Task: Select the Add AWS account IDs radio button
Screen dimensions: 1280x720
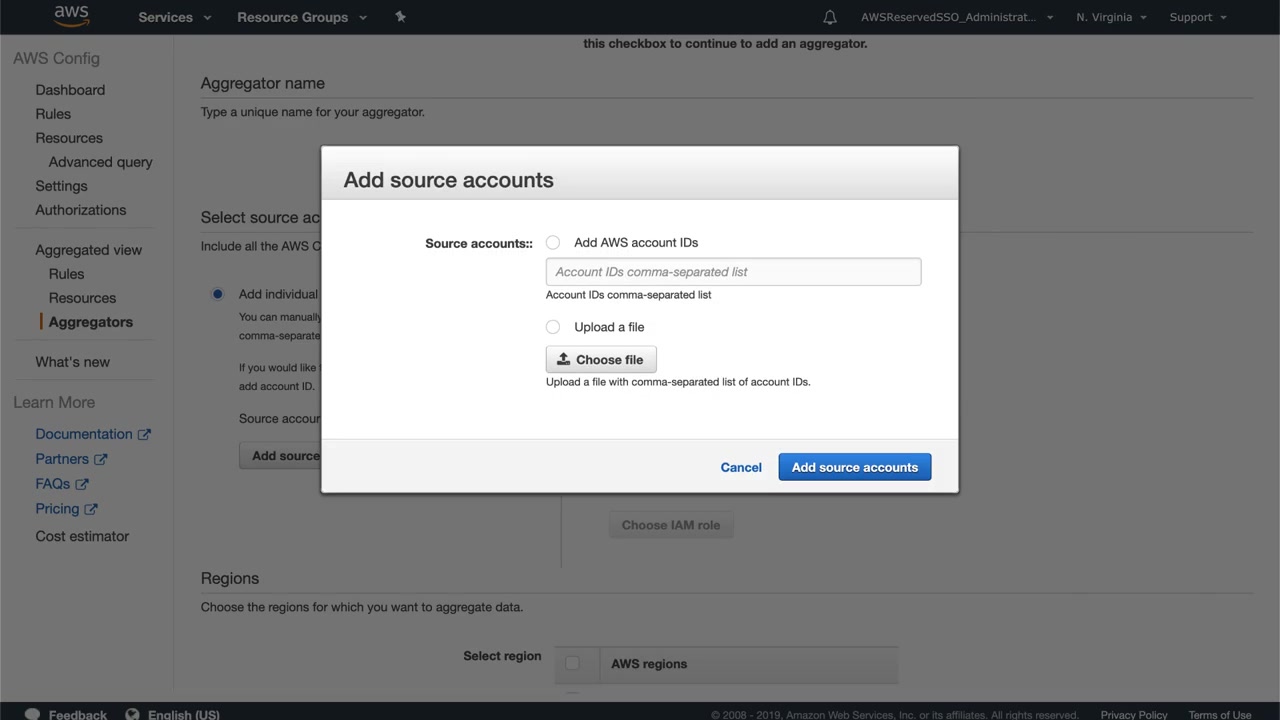Action: click(x=553, y=243)
